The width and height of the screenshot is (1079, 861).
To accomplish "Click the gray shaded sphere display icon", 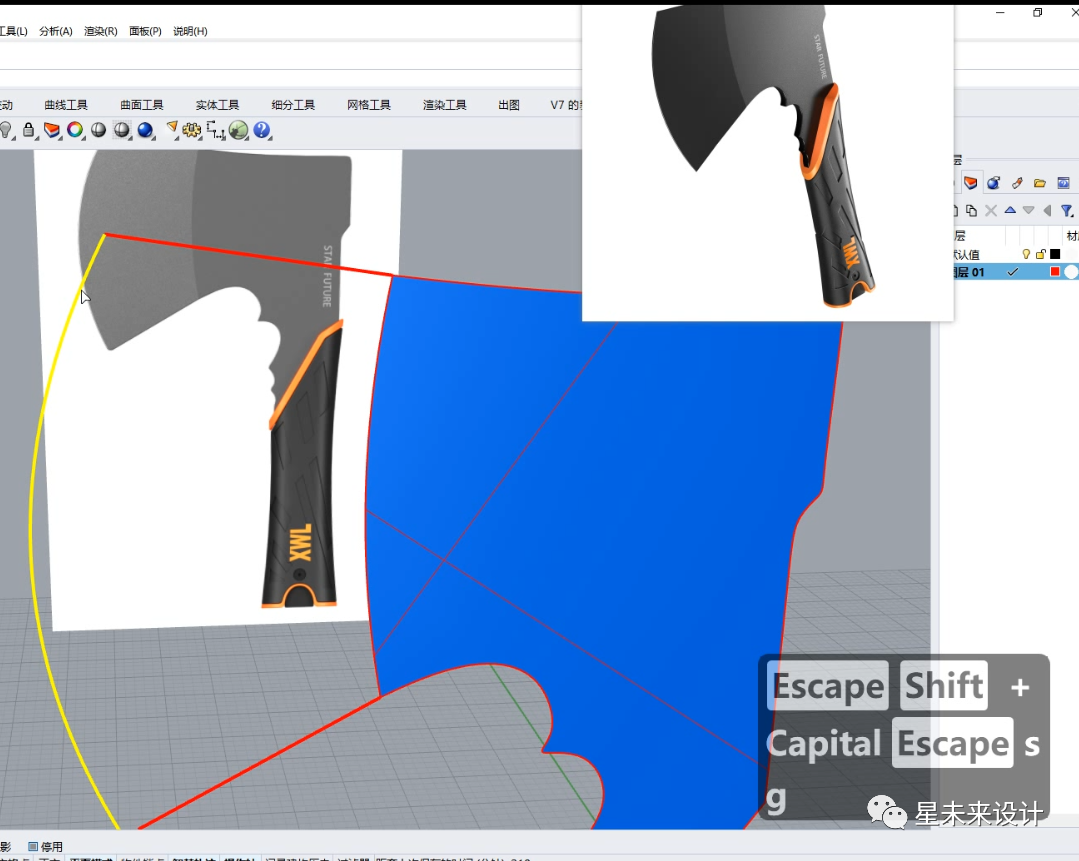I will click(x=98, y=129).
